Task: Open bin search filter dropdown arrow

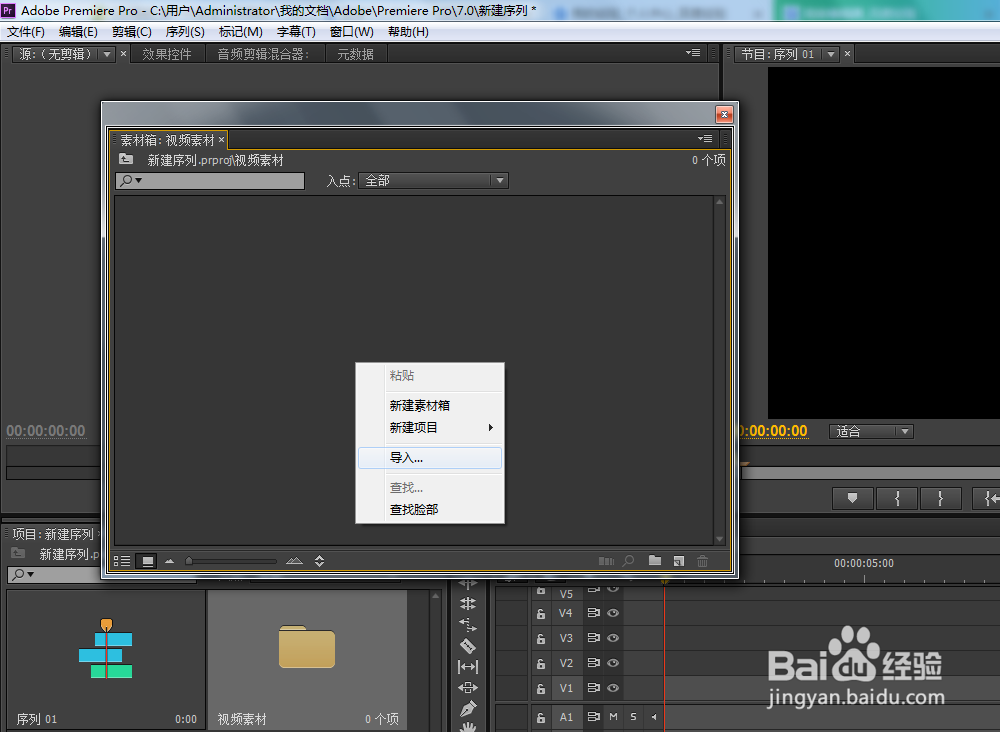Action: 138,180
